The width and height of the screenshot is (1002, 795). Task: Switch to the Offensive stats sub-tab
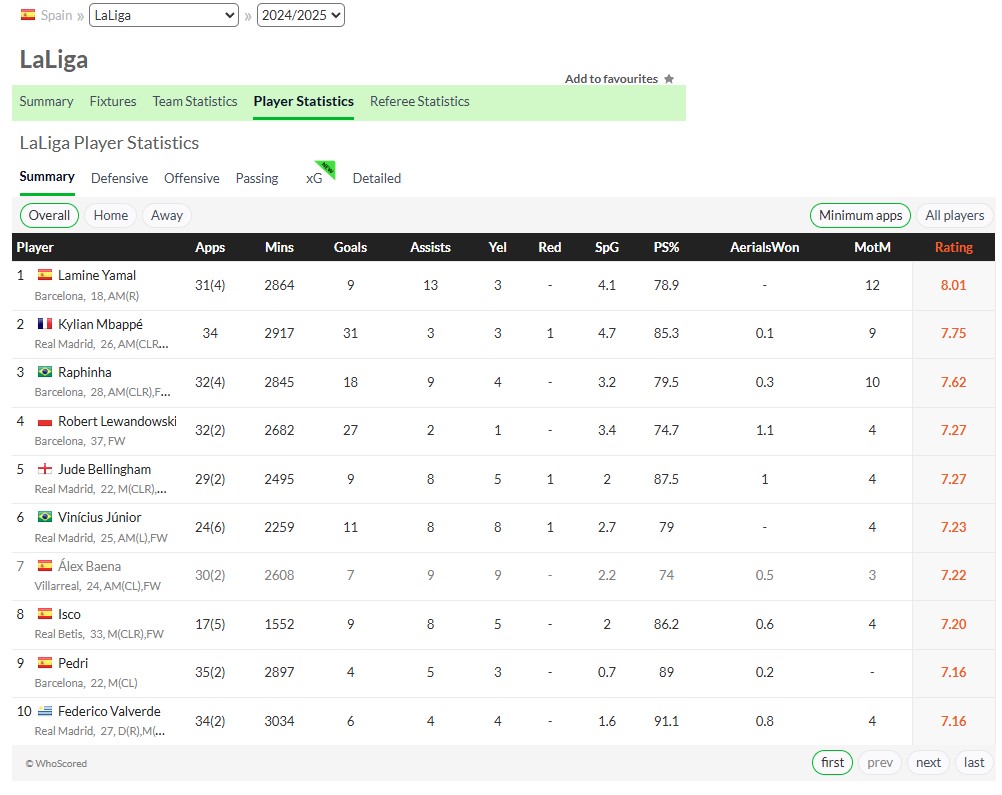pyautogui.click(x=192, y=178)
